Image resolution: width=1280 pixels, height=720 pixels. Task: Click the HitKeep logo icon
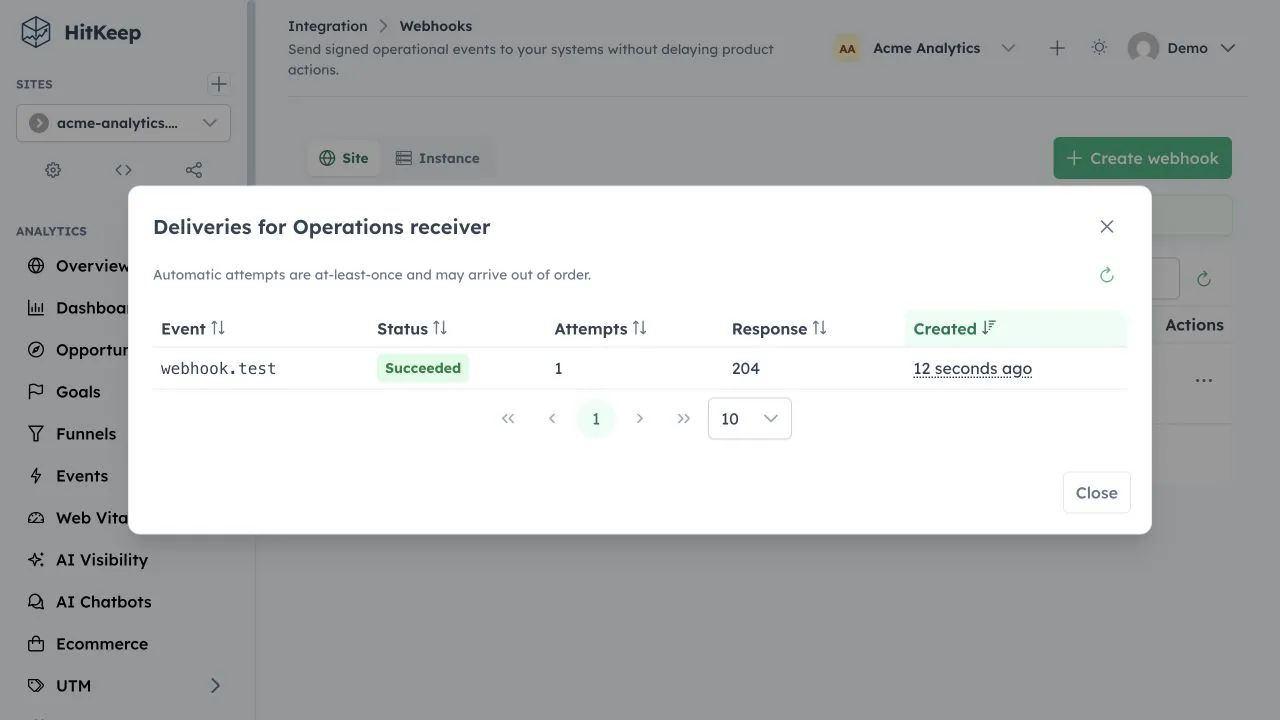[36, 32]
